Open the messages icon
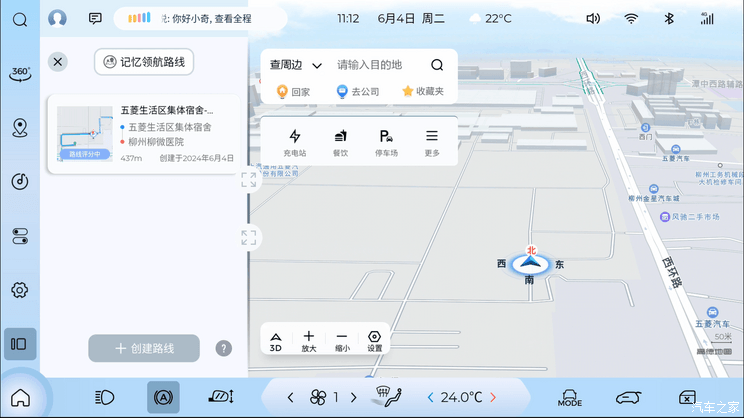744x418 pixels. point(95,19)
